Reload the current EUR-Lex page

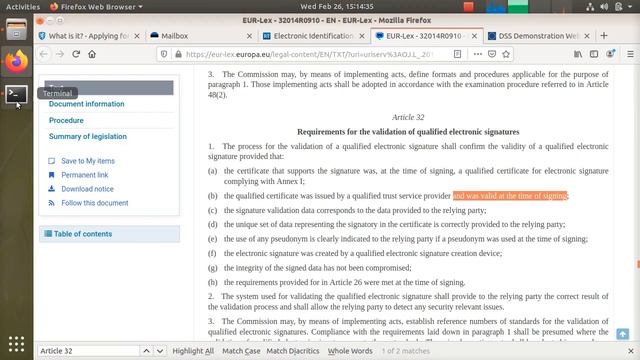click(76, 54)
